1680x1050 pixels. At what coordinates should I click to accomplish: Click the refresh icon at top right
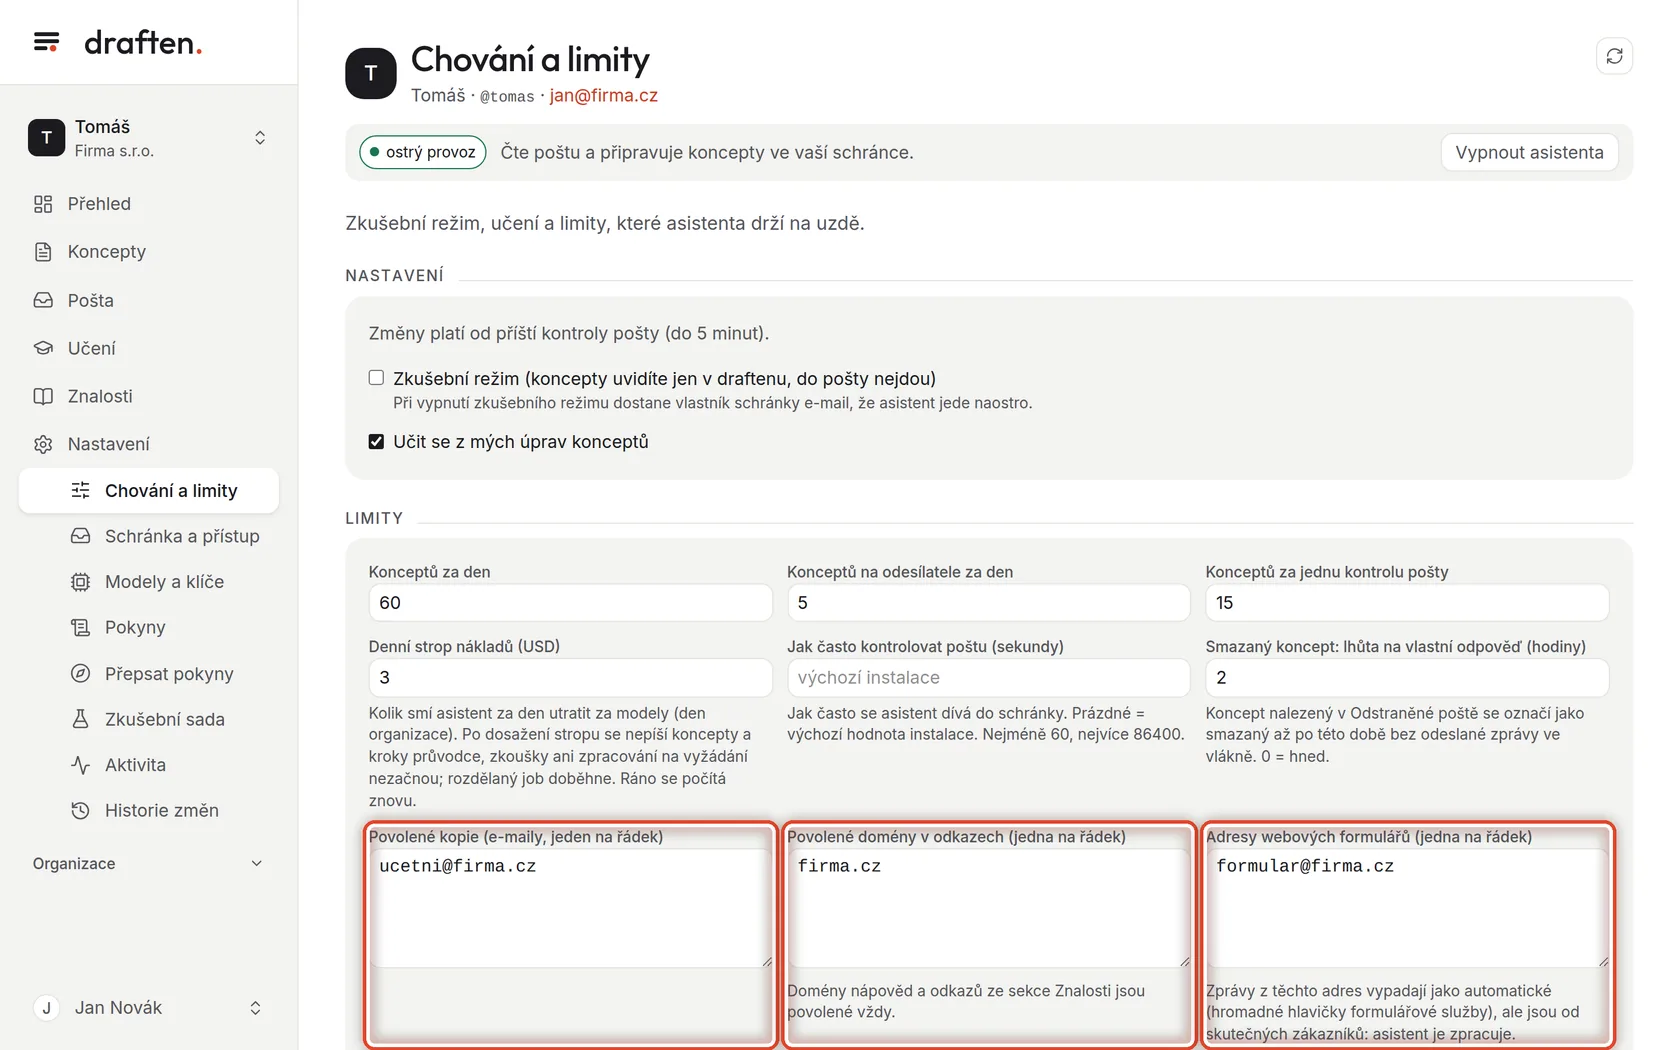pos(1614,56)
